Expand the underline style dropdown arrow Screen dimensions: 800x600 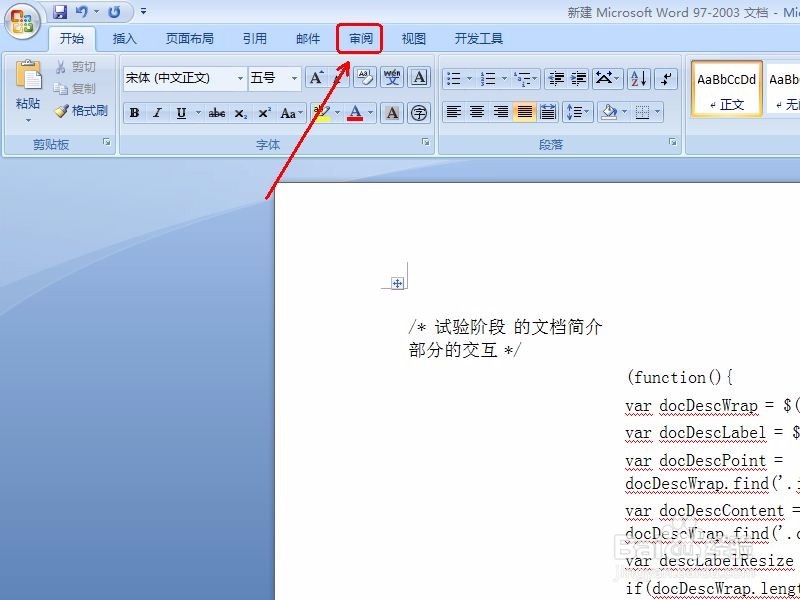(x=198, y=113)
